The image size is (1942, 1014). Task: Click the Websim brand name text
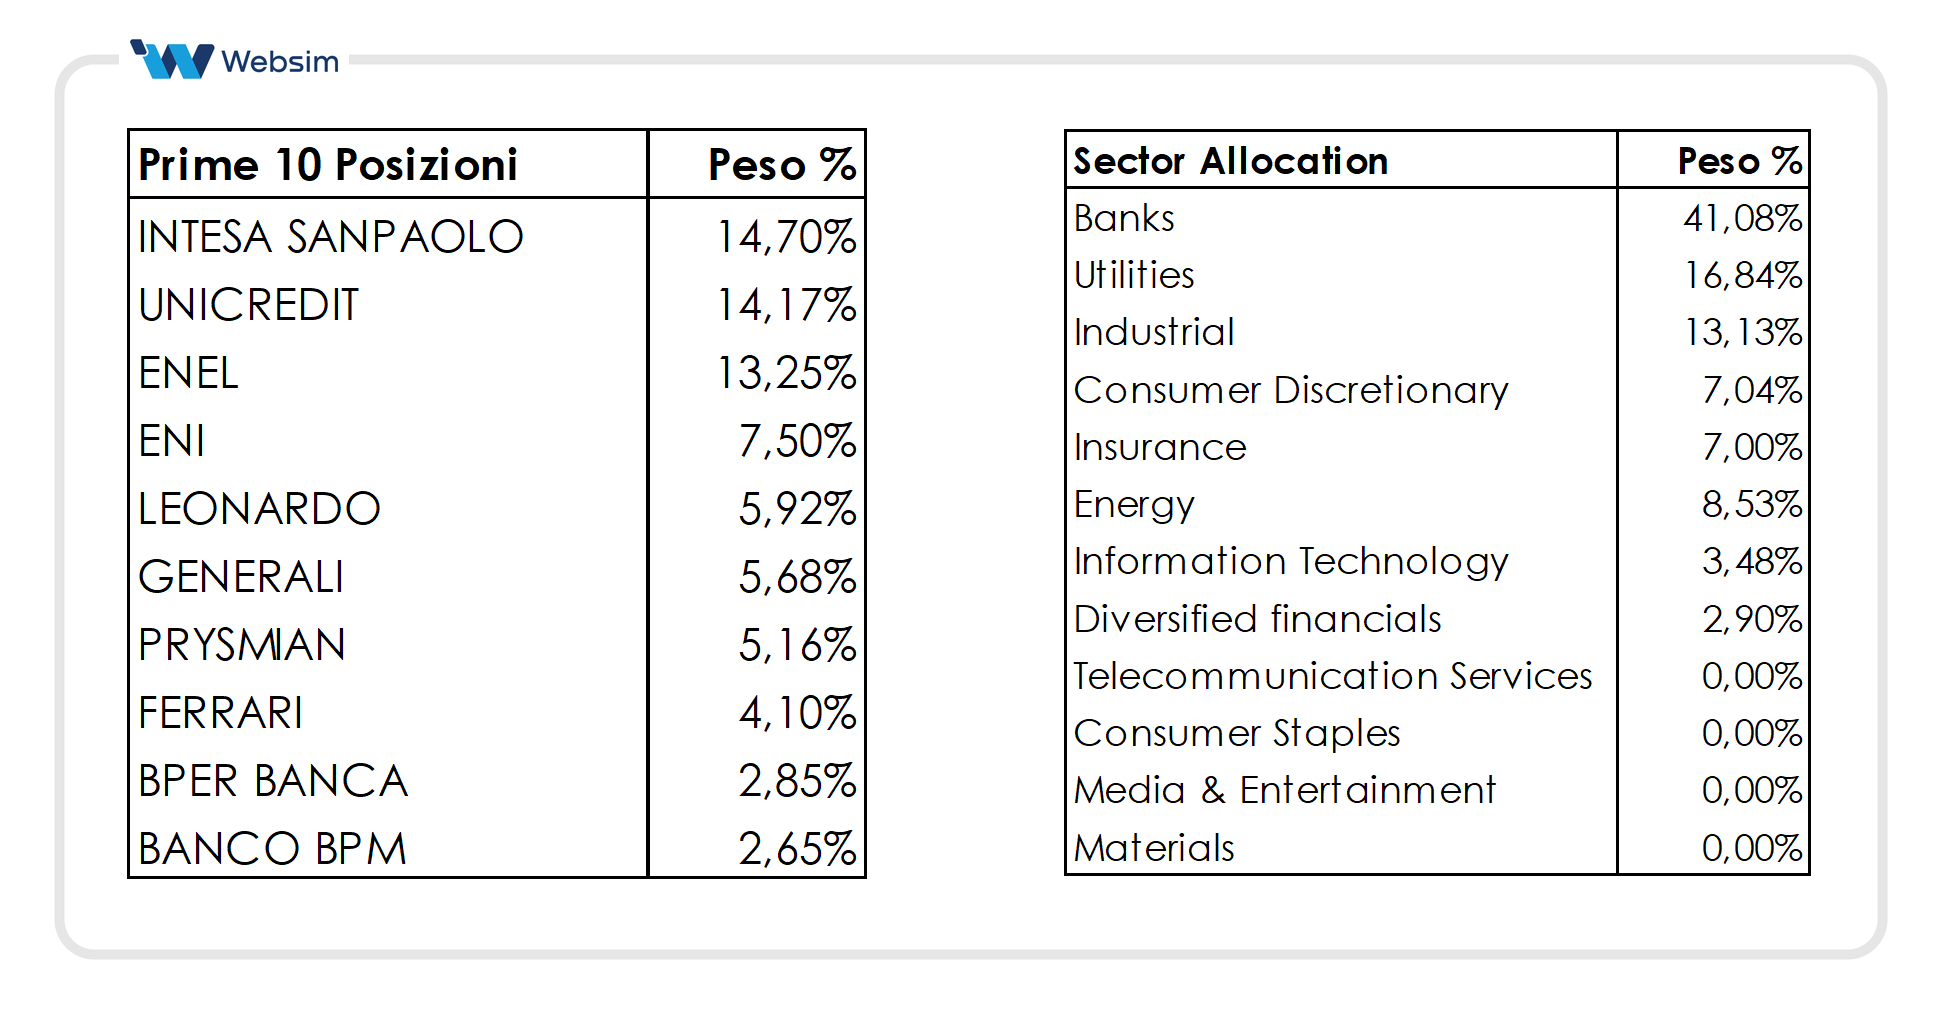[x=280, y=62]
